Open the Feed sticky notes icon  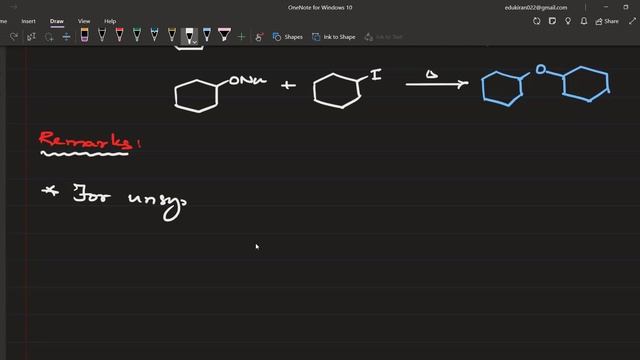click(552, 21)
